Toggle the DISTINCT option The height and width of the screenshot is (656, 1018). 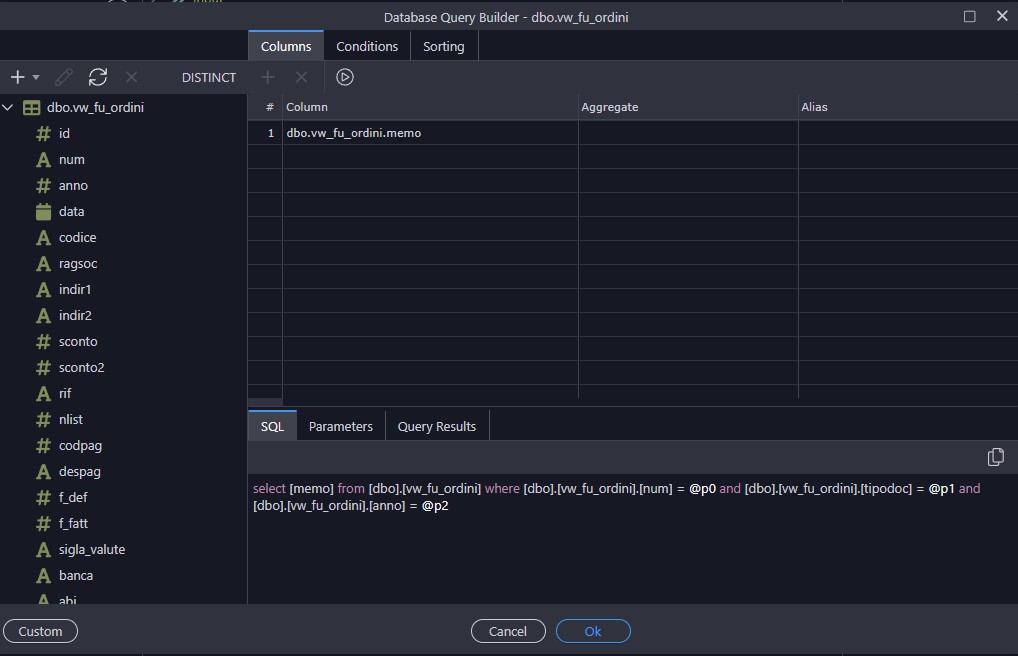point(209,77)
